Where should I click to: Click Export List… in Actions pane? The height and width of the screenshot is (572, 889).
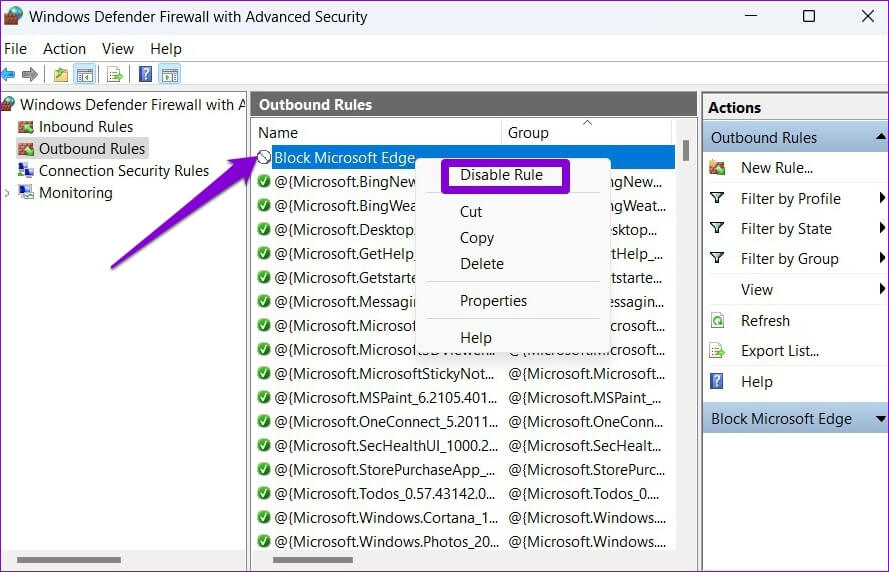(779, 351)
